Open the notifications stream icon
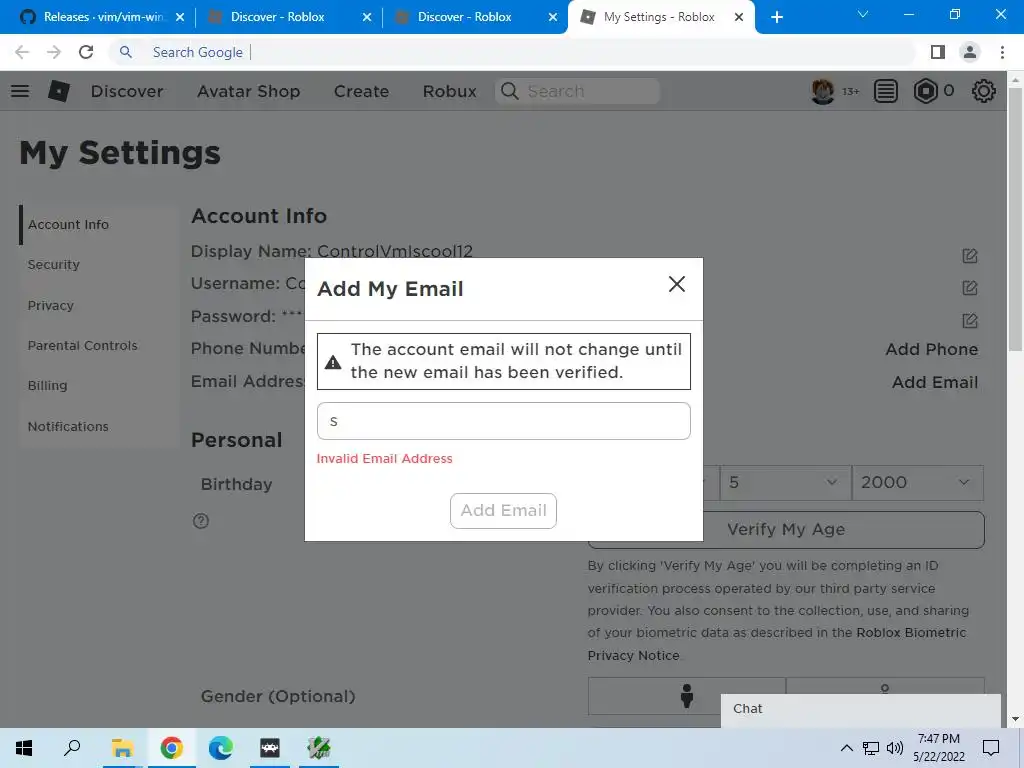Viewport: 1024px width, 768px height. pyautogui.click(x=885, y=91)
